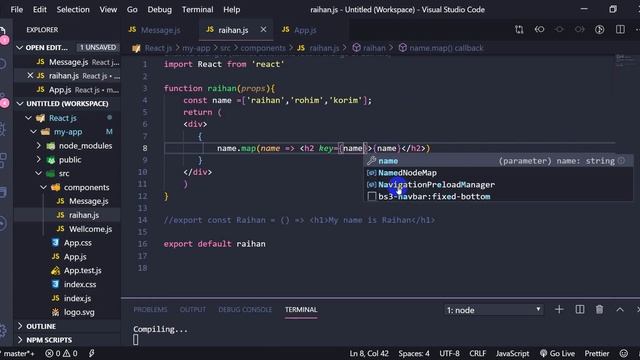Click smiley feedback icon in status bar
Screen dimensions: 640x360
click(624, 353)
